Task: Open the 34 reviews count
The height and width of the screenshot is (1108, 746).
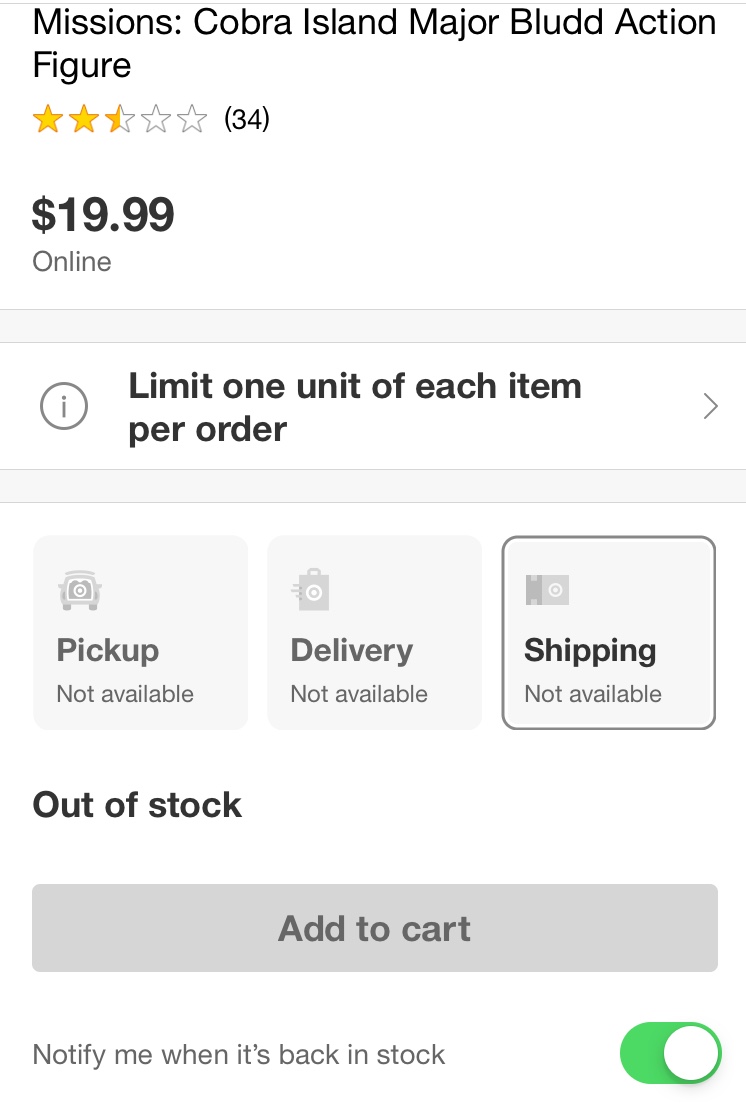Action: 247,119
